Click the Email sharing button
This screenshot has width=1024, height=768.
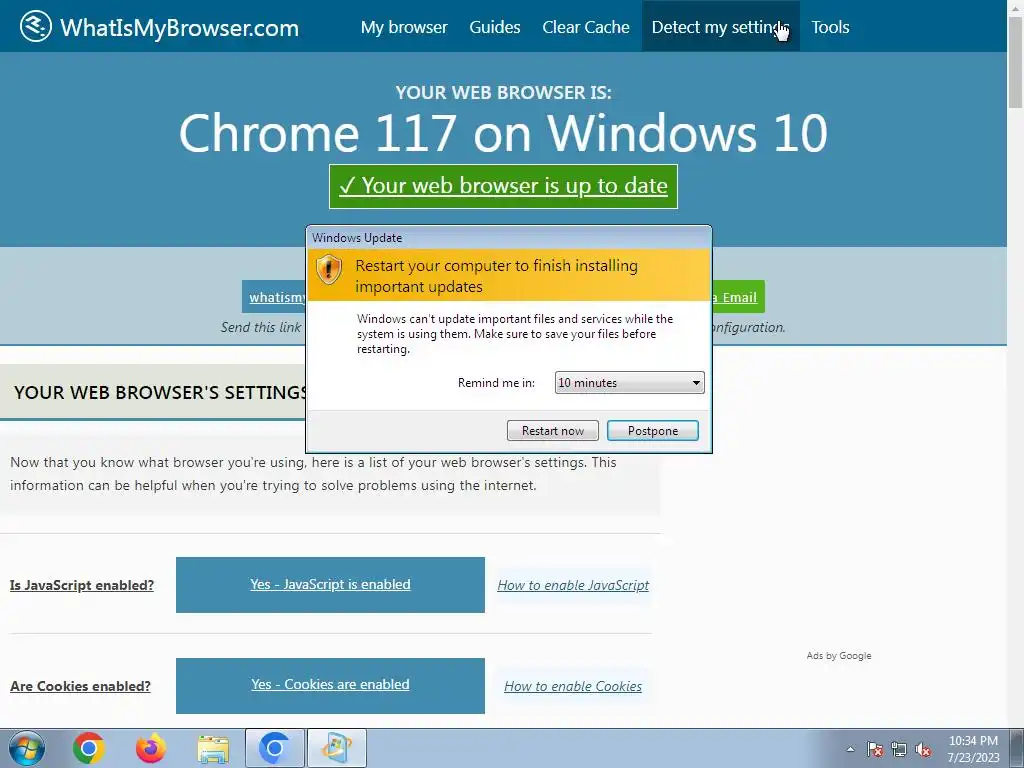point(739,297)
